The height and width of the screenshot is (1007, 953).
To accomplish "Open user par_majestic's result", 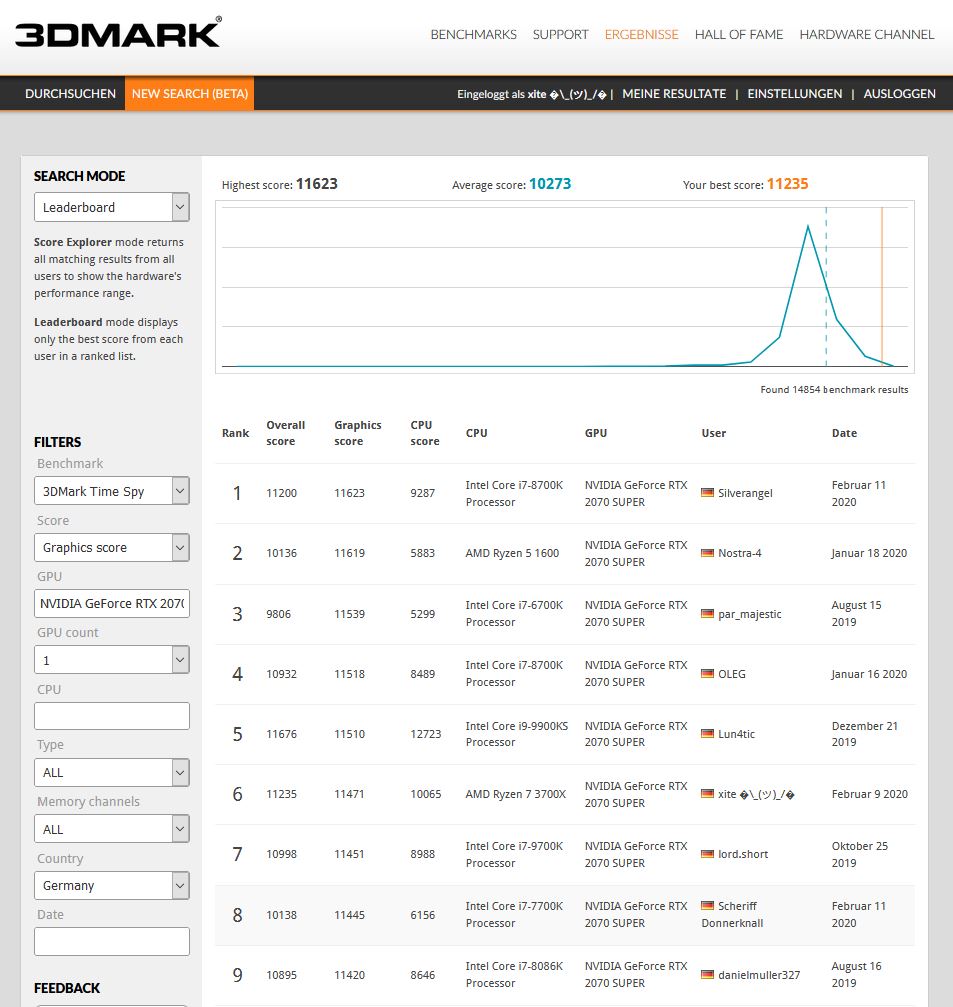I will (749, 614).
